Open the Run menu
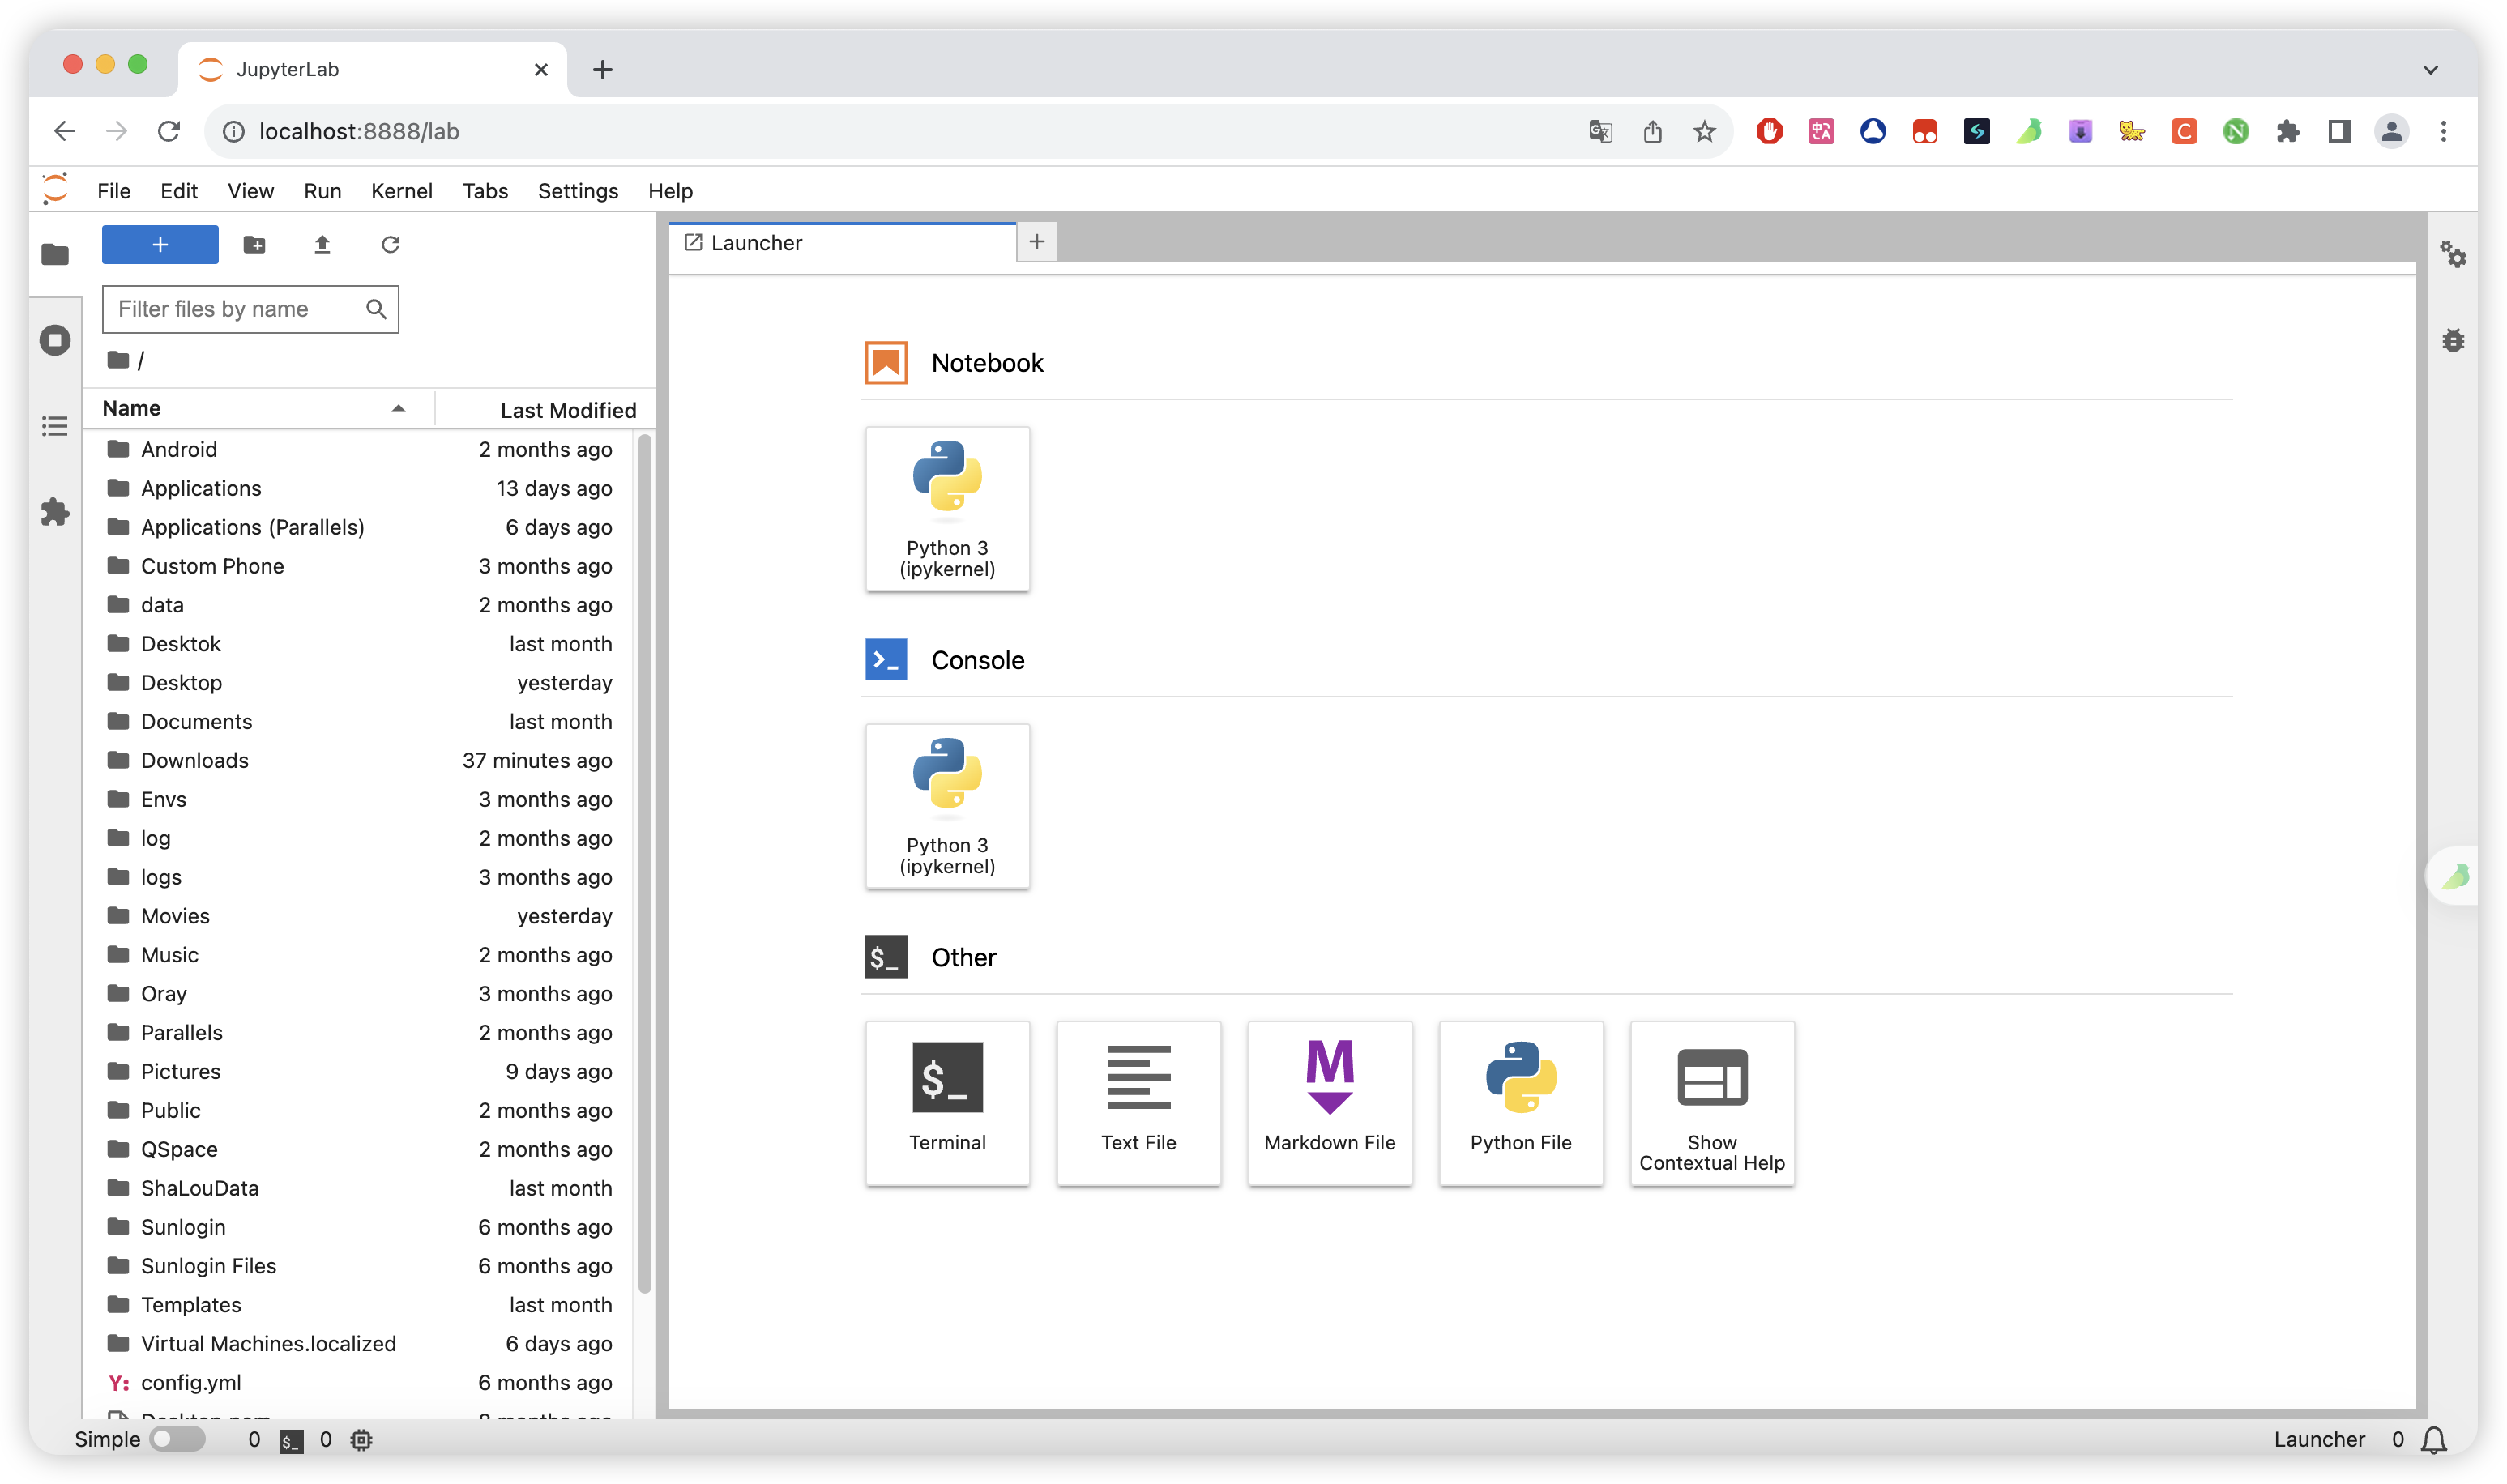This screenshot has width=2507, height=1484. click(322, 190)
